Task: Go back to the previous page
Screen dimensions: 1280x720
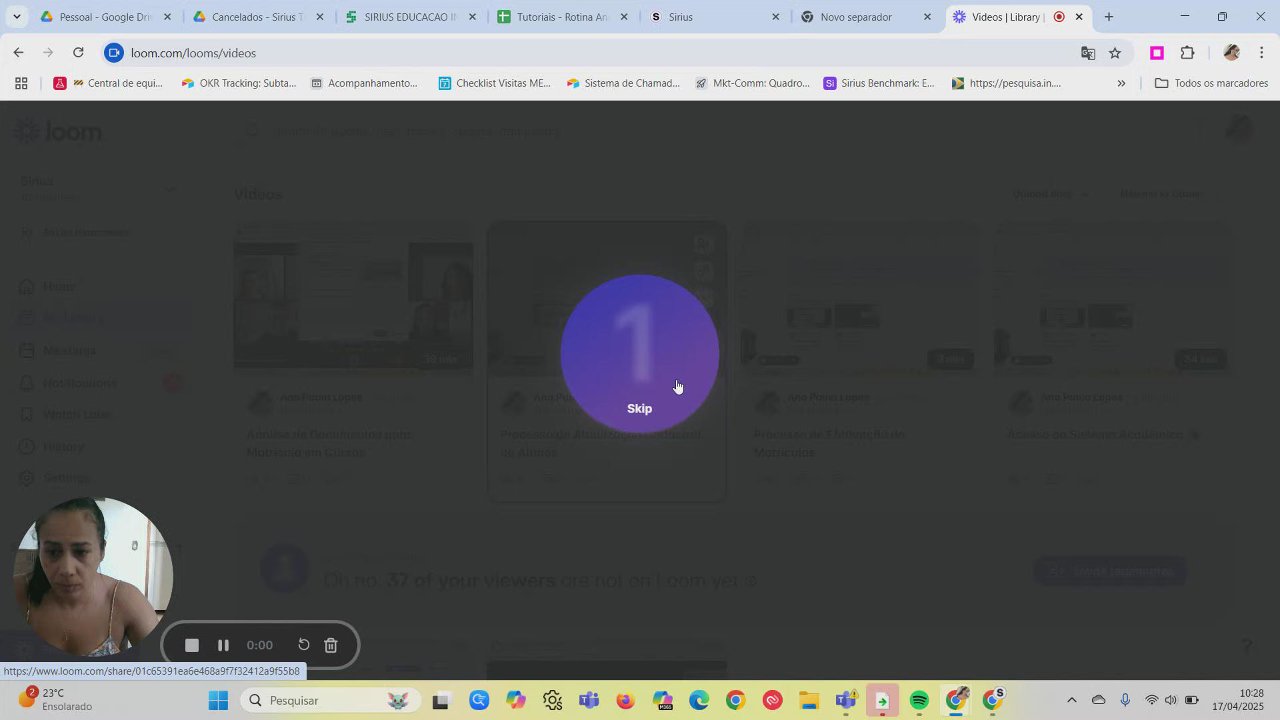Action: click(18, 52)
